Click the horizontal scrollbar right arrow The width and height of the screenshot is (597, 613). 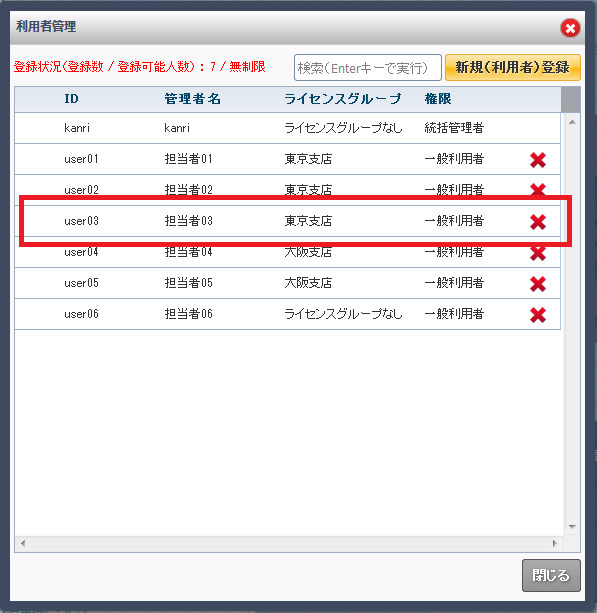(x=554, y=543)
